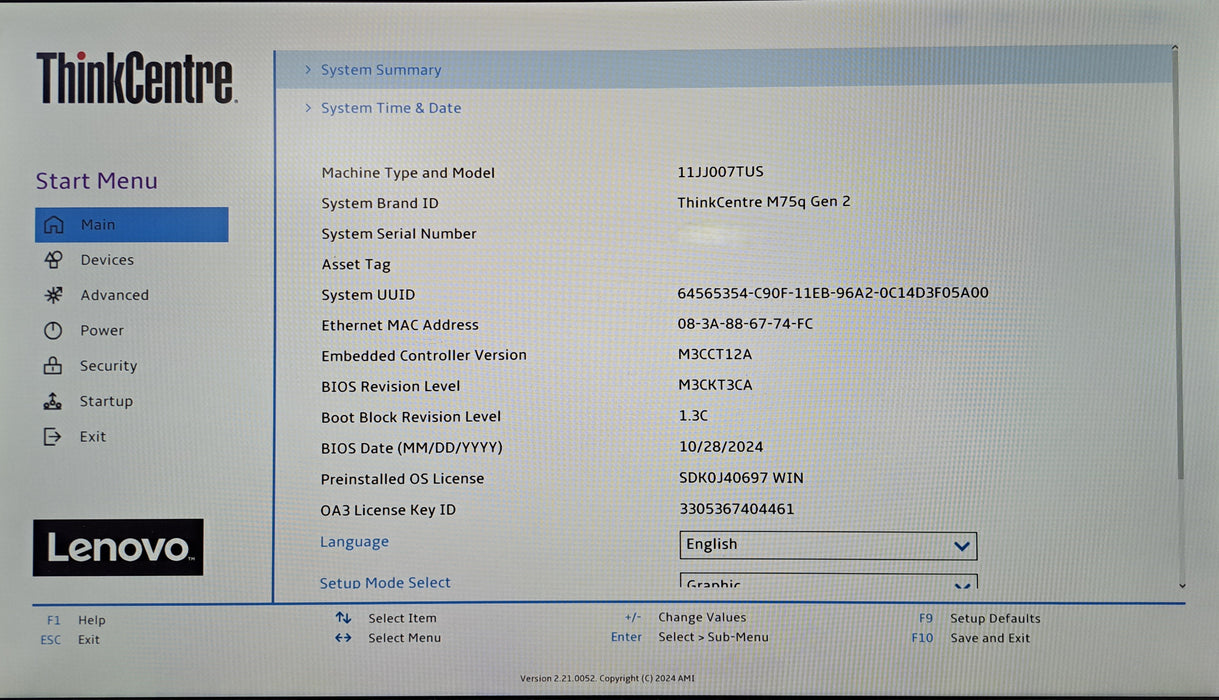Open the Startup menu
This screenshot has height=700, width=1219.
tap(106, 401)
